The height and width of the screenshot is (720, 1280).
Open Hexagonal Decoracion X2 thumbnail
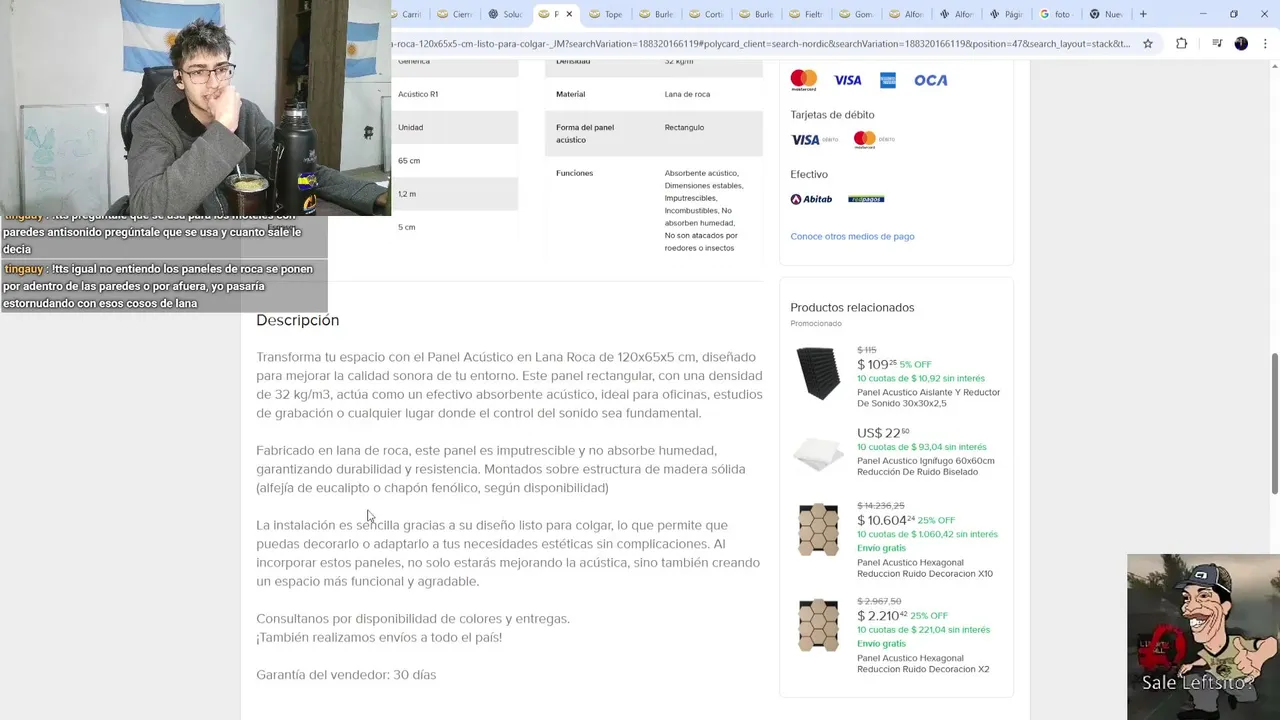819,625
